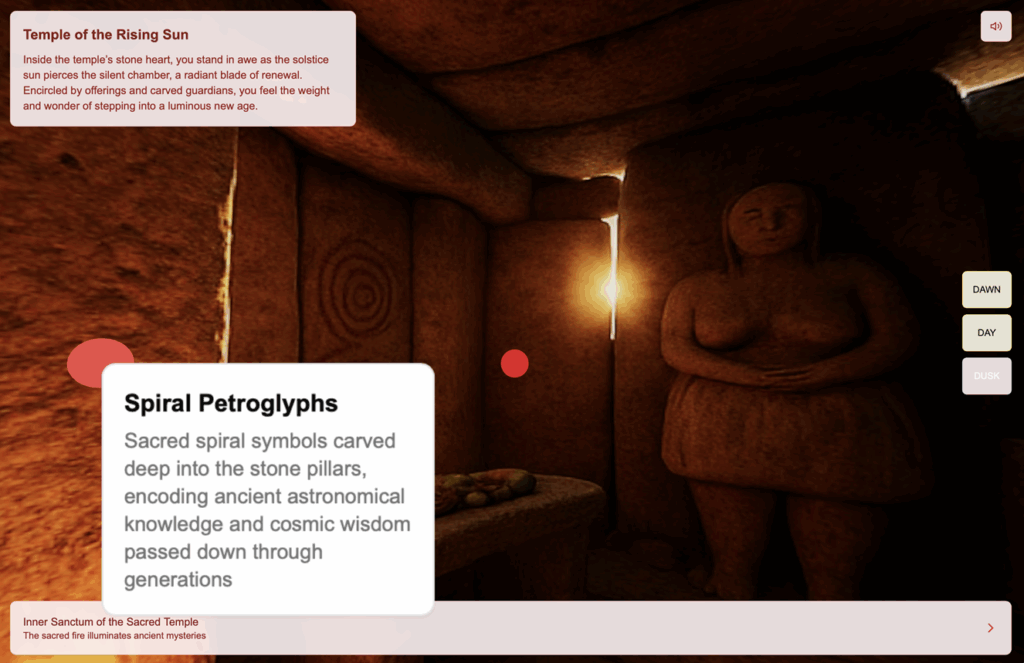
Task: Click the red circular hotspot in the chamber center
Action: tap(514, 364)
